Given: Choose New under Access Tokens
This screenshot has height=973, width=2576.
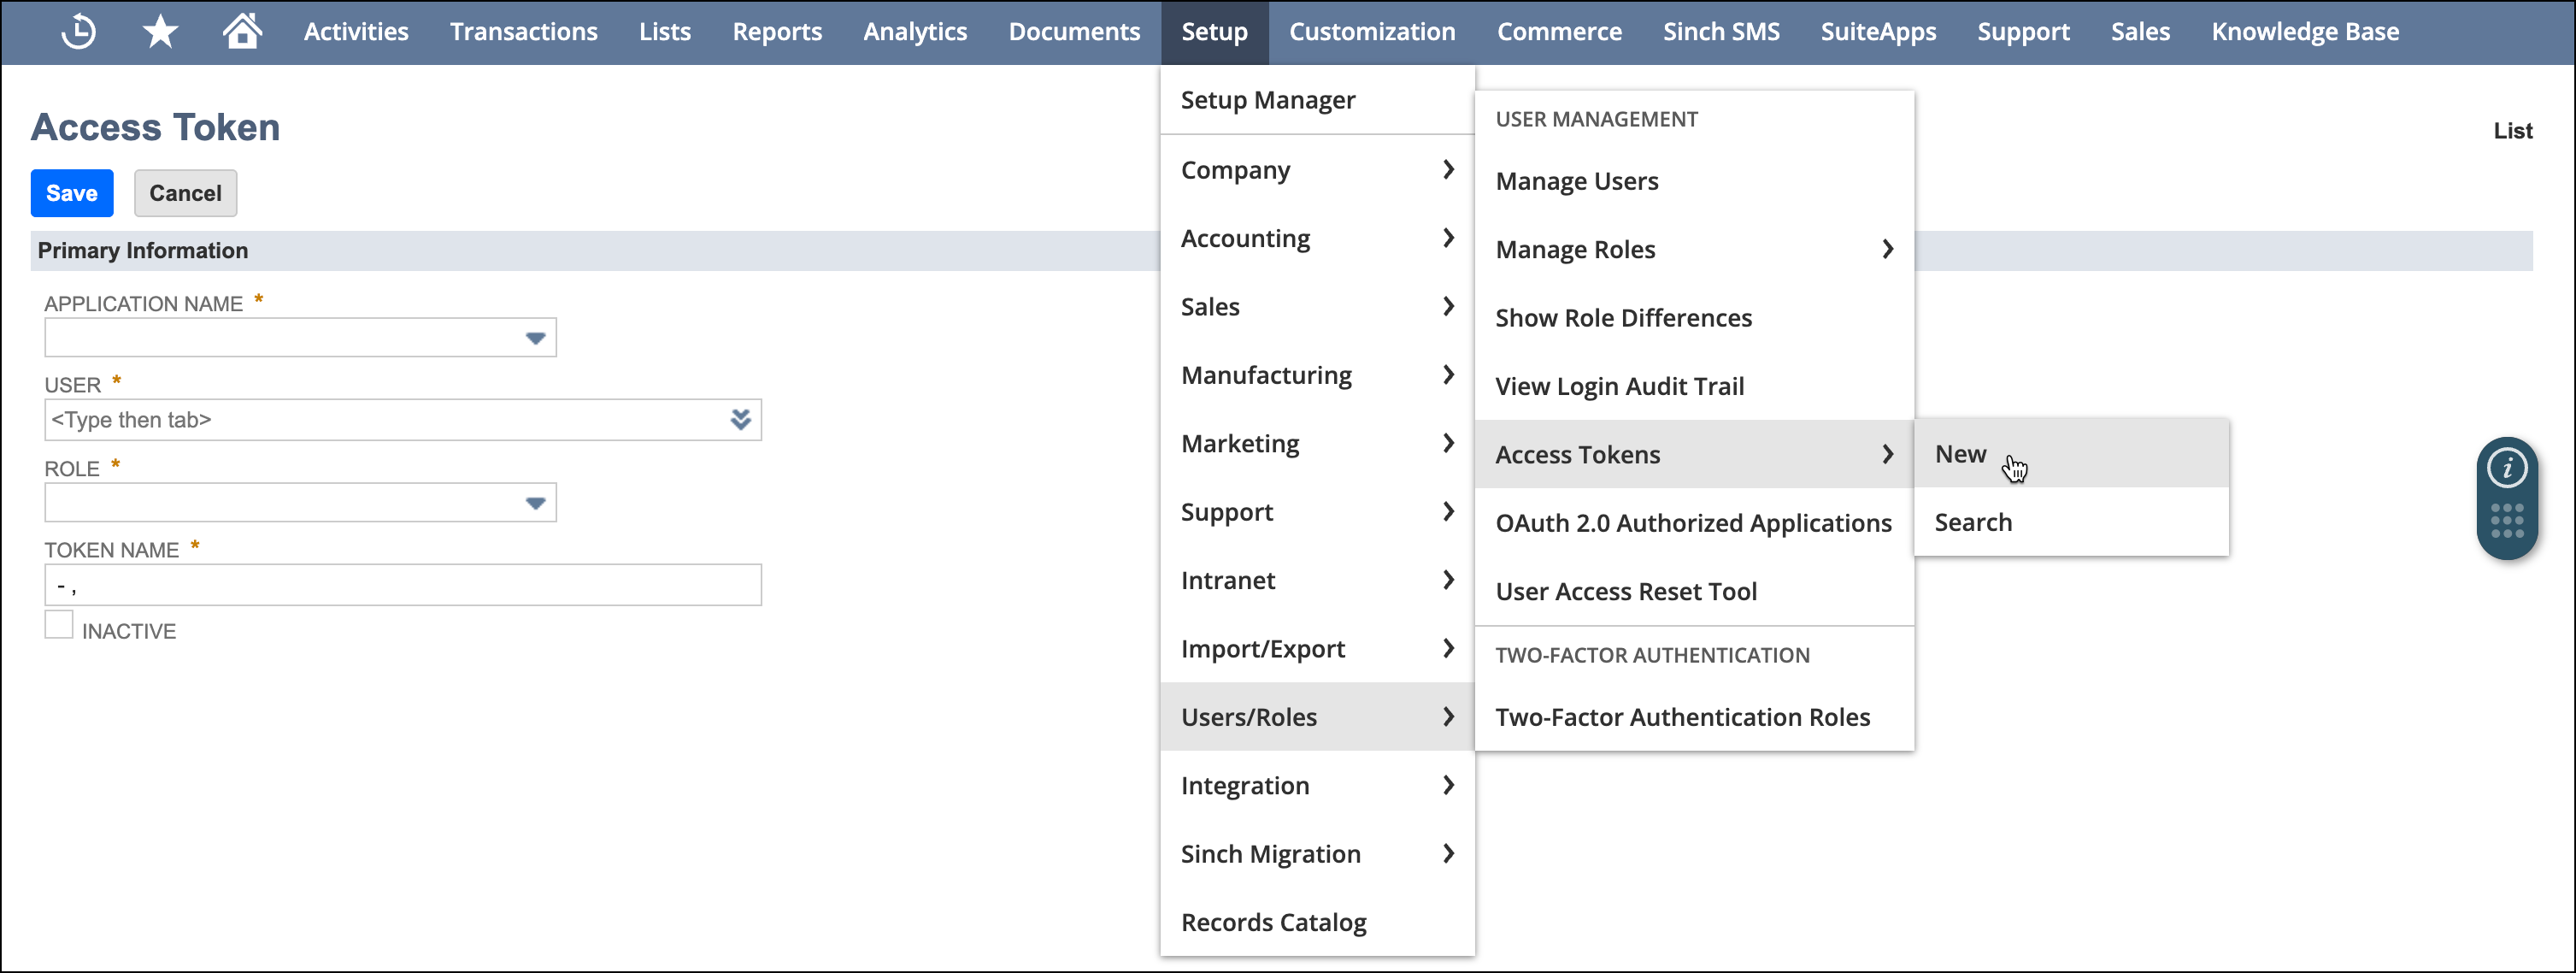Looking at the screenshot, I should click(2071, 454).
